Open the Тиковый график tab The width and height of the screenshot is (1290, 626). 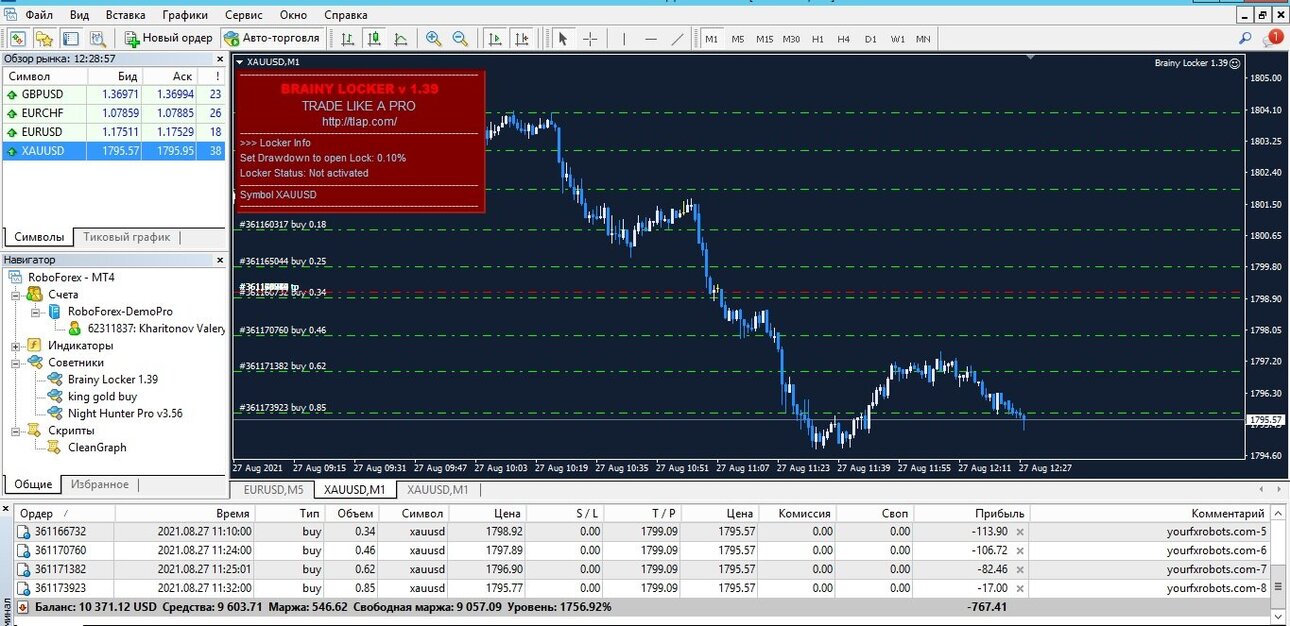(127, 237)
